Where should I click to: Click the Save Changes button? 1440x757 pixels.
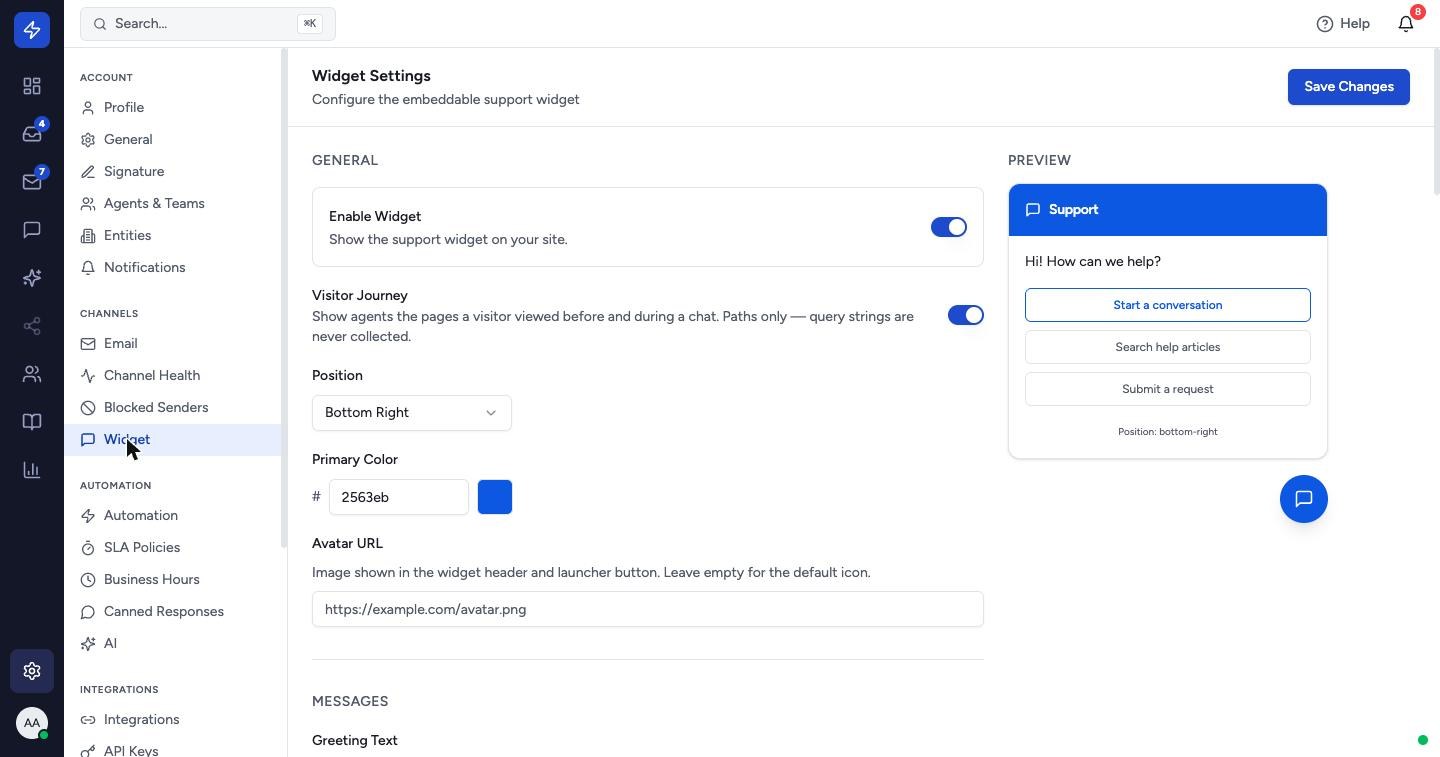(x=1349, y=87)
